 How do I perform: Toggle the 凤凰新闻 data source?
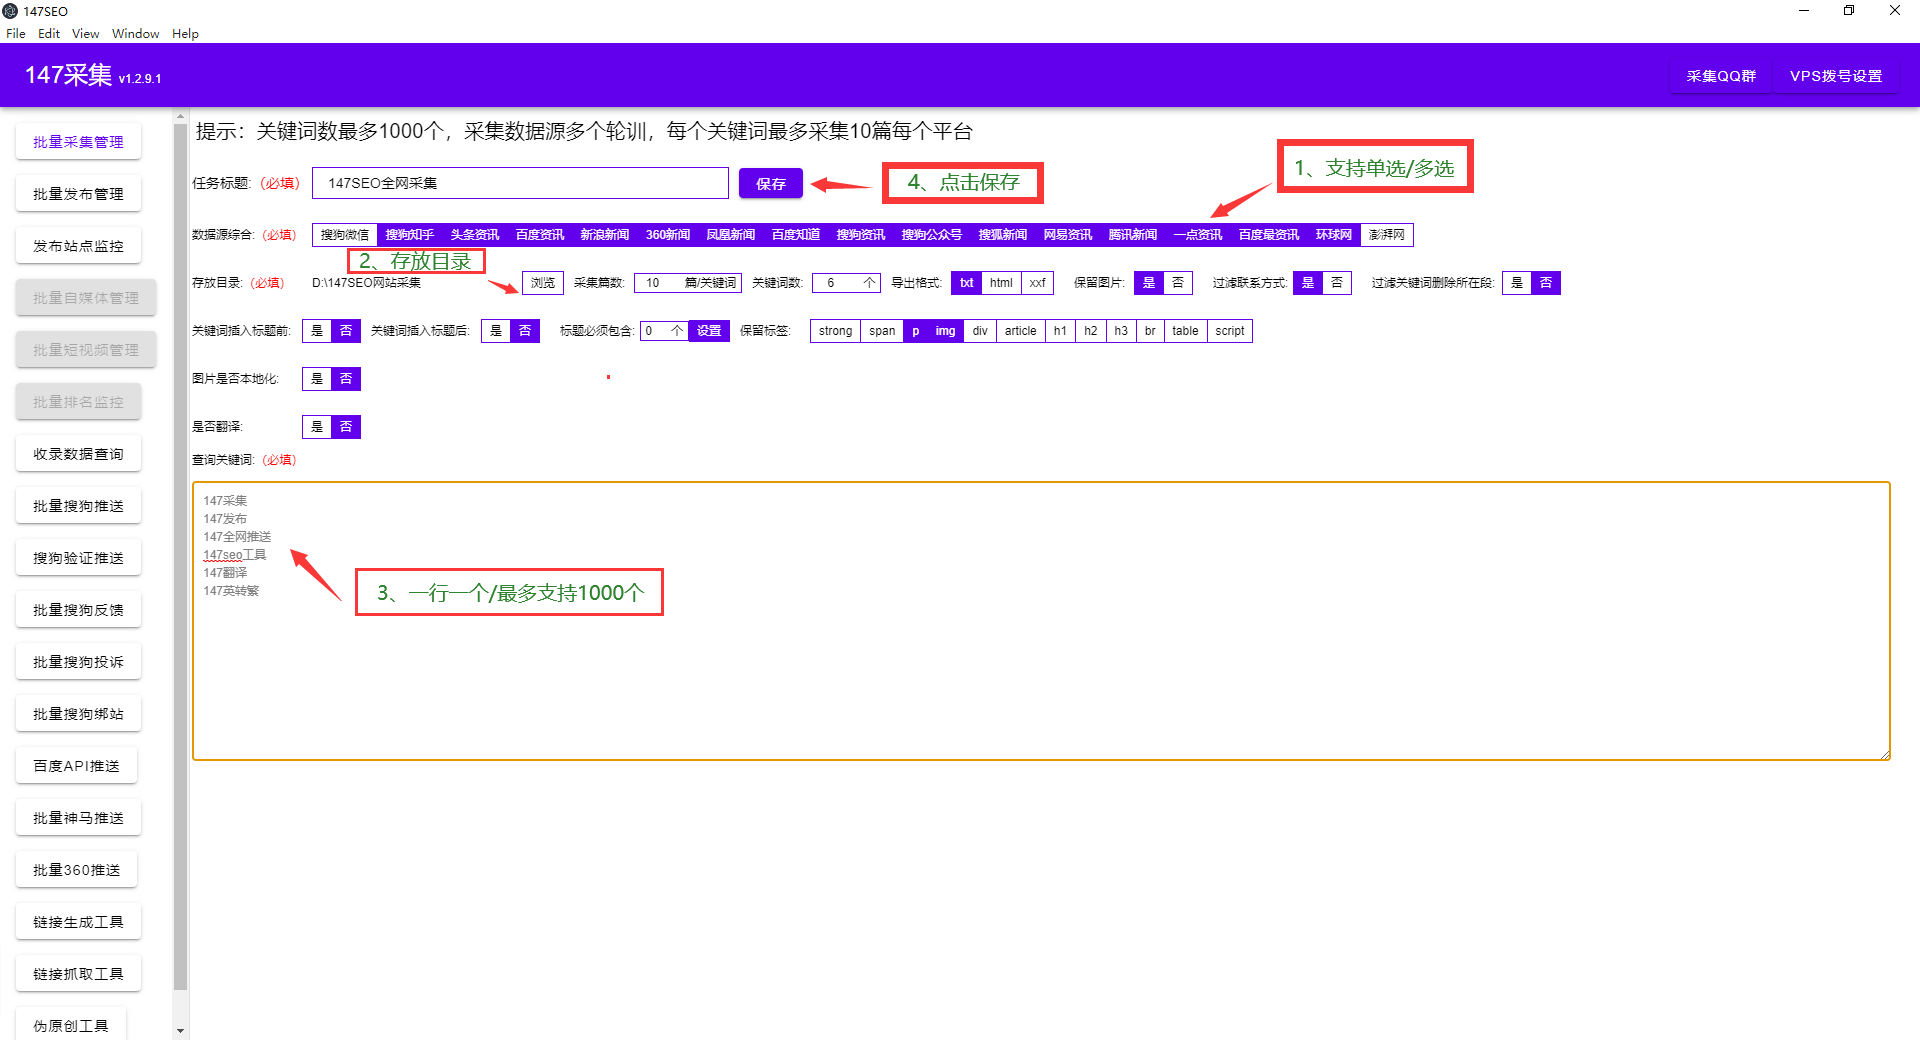coord(731,235)
